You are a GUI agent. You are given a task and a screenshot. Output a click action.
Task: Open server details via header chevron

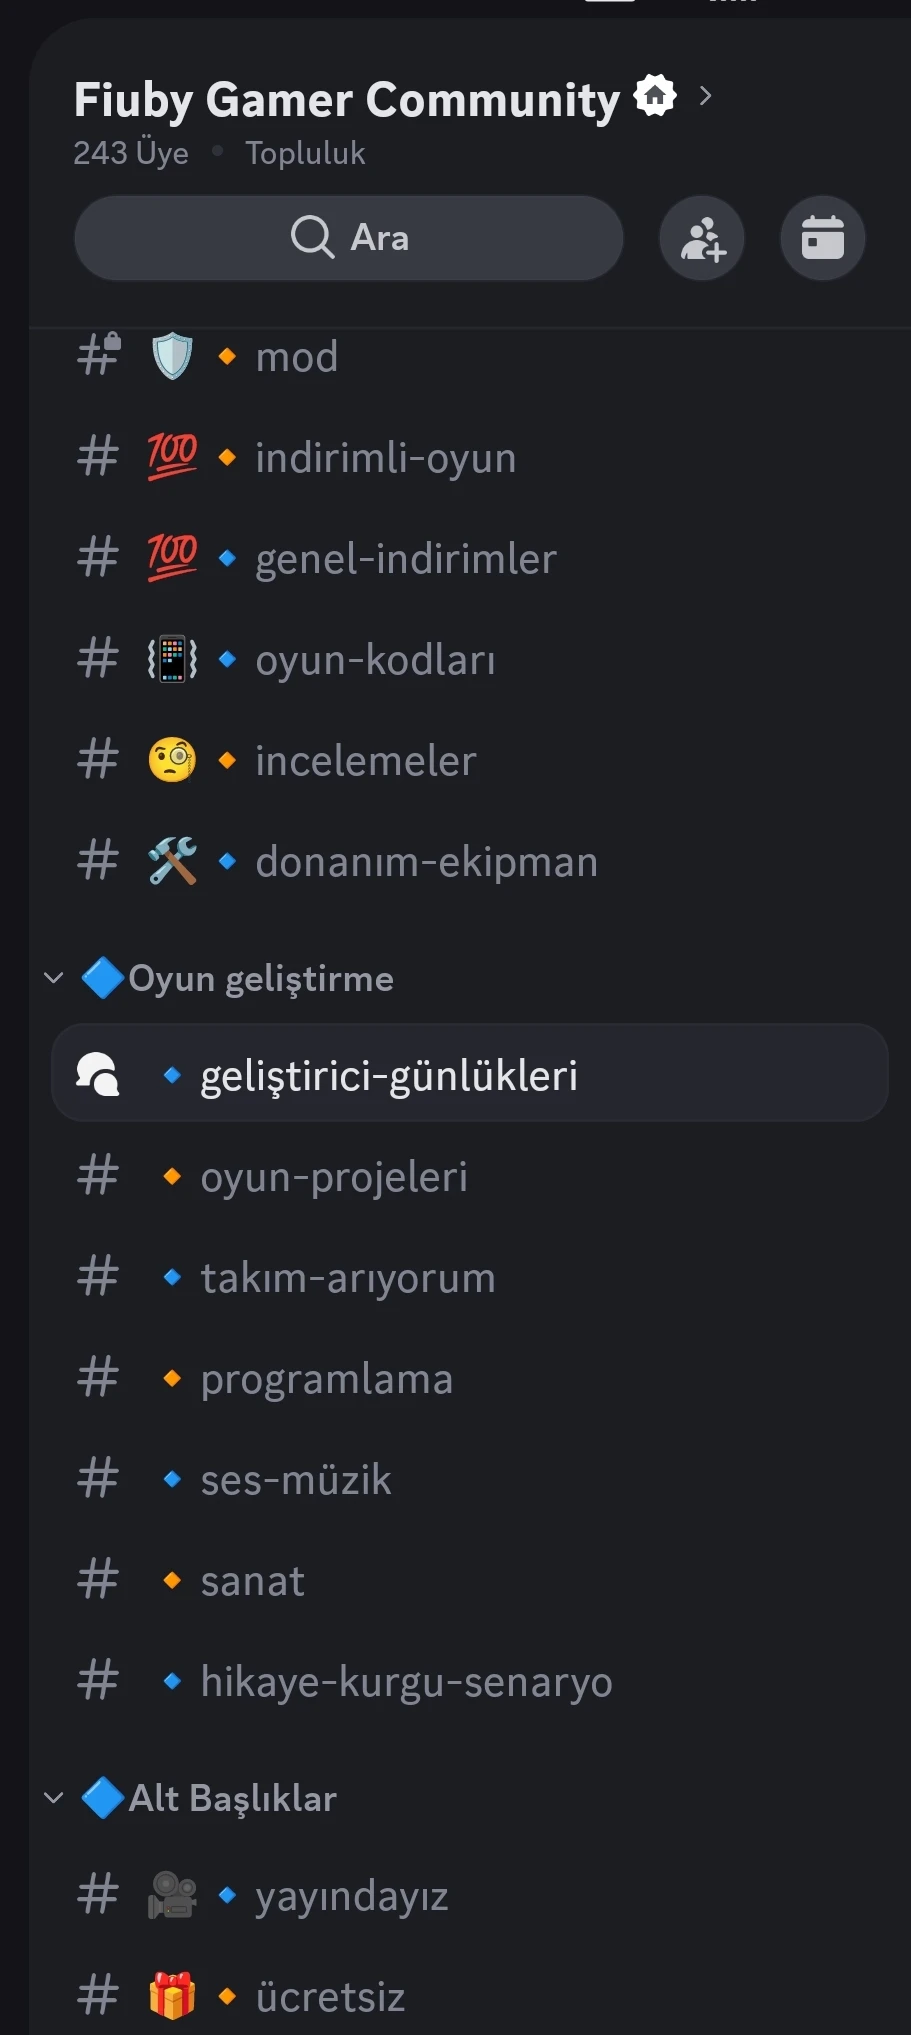[x=706, y=96]
